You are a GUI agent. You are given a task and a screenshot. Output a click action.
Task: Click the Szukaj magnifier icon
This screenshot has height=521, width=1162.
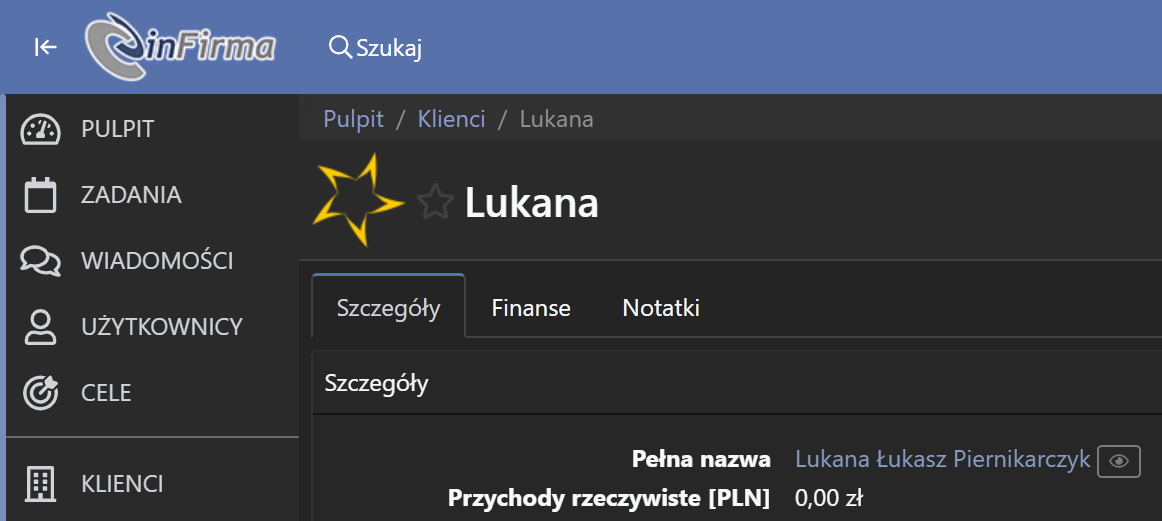pos(340,47)
